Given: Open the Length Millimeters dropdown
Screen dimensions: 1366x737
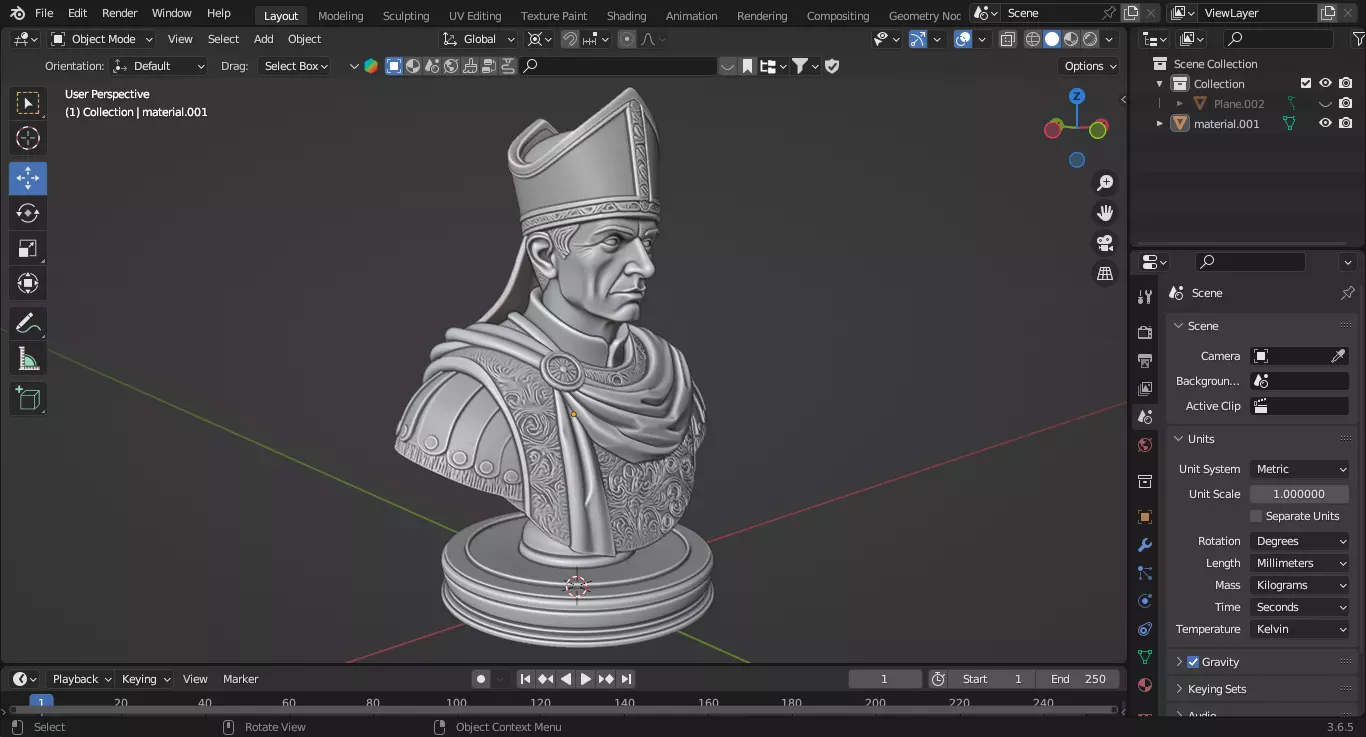Looking at the screenshot, I should pyautogui.click(x=1300, y=563).
